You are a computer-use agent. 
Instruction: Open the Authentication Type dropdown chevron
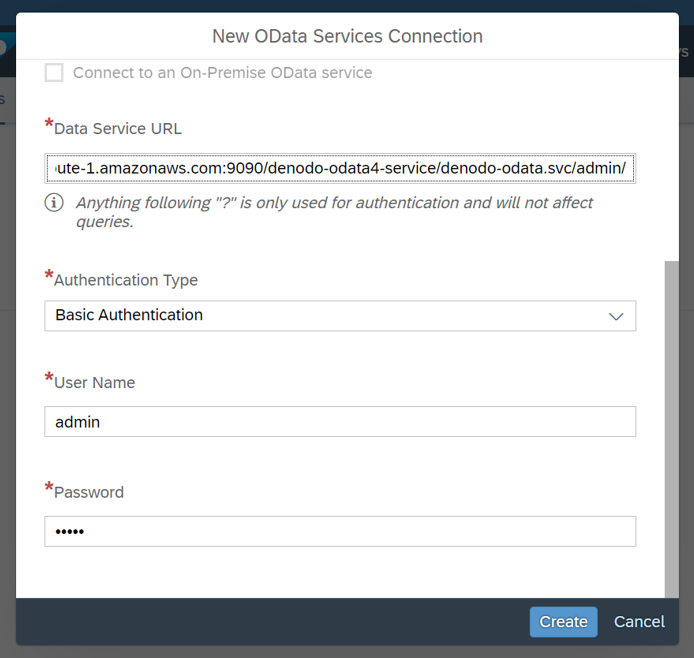tap(616, 316)
